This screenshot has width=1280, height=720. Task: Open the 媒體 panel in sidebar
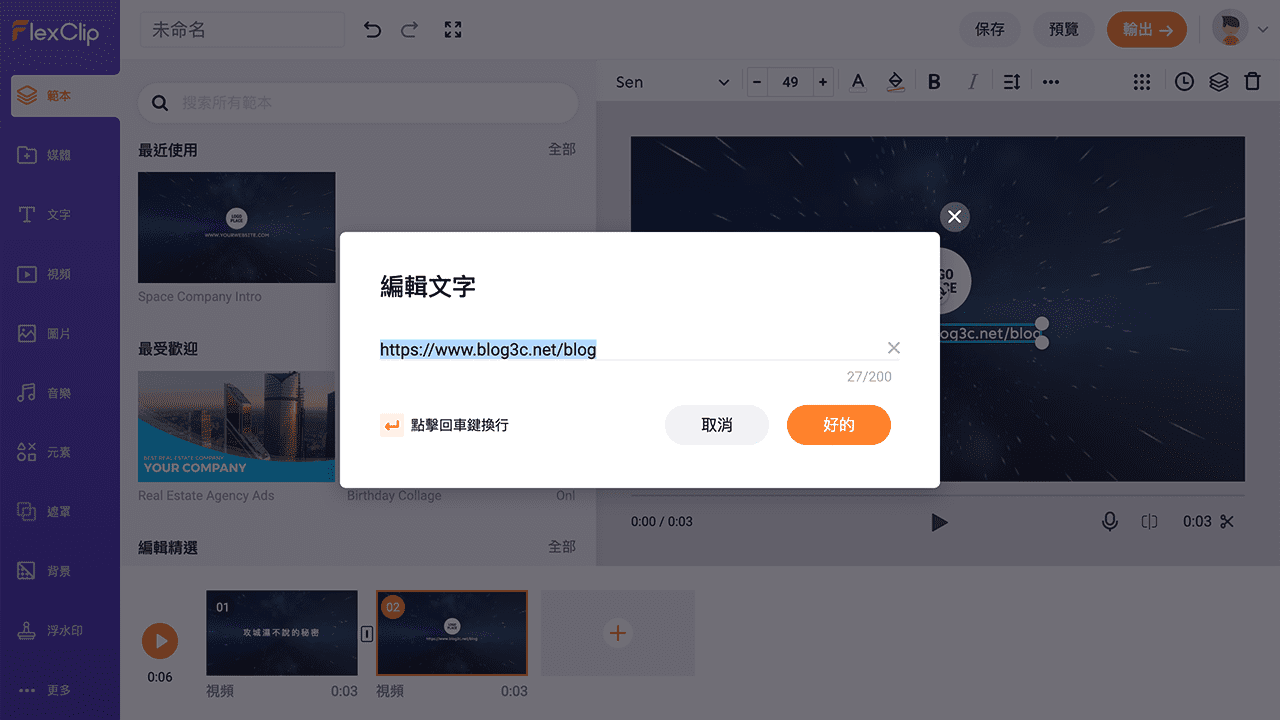pos(62,154)
